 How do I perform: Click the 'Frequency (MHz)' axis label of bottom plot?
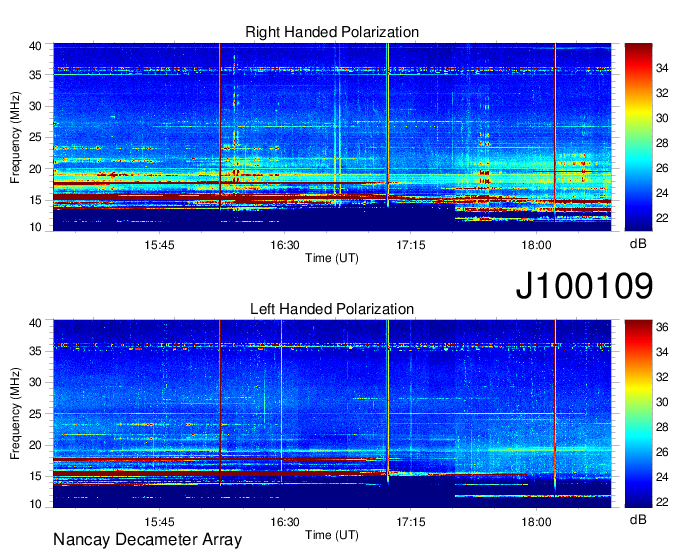[15, 414]
